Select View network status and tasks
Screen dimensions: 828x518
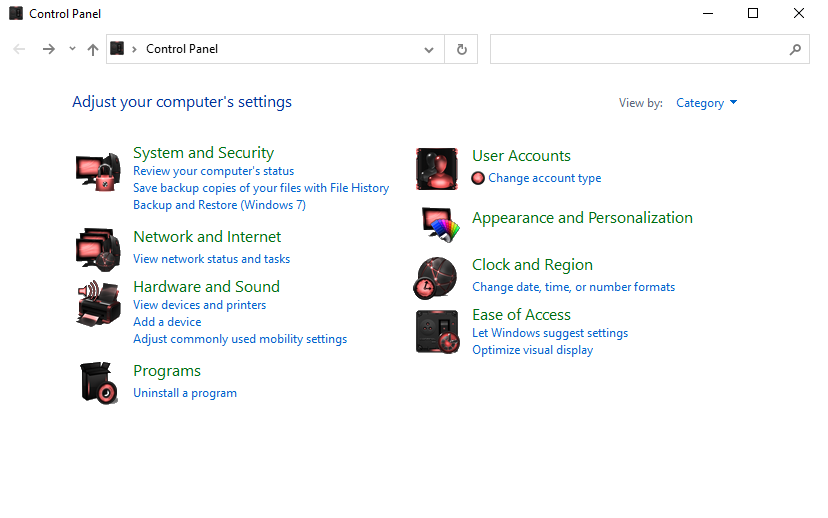point(211,259)
